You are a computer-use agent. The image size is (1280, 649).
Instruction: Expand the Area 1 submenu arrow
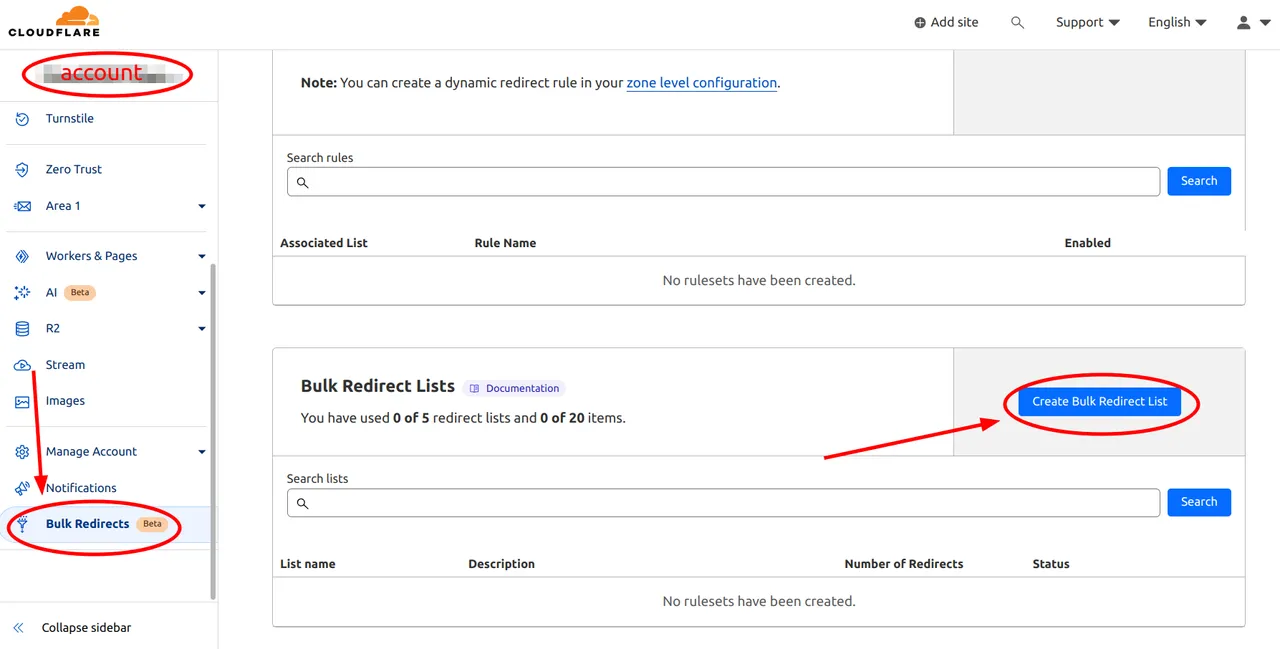(x=201, y=206)
